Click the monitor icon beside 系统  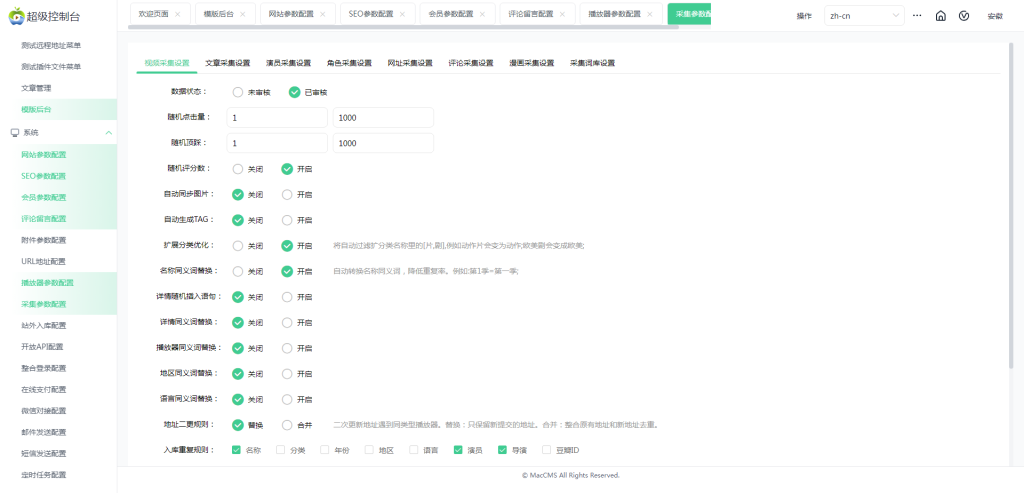14,133
